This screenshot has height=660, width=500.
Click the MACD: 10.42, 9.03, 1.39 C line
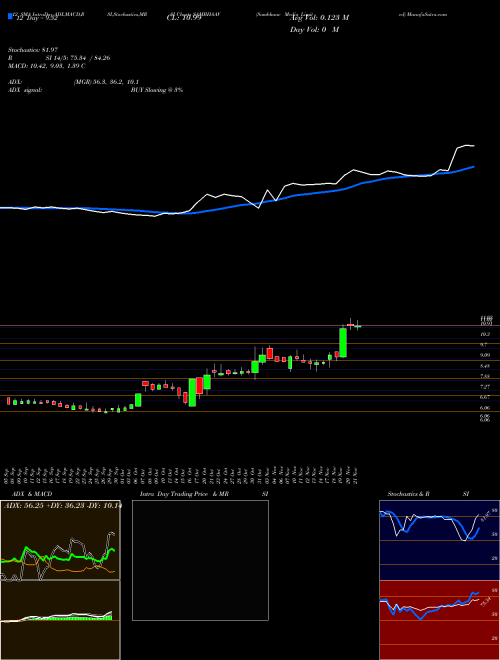(x=47, y=66)
